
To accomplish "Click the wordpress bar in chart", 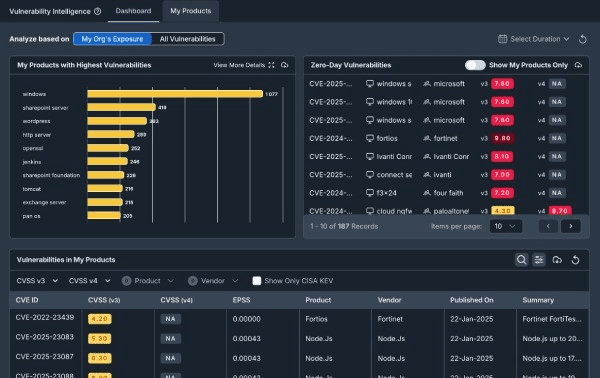I will pyautogui.click(x=117, y=121).
